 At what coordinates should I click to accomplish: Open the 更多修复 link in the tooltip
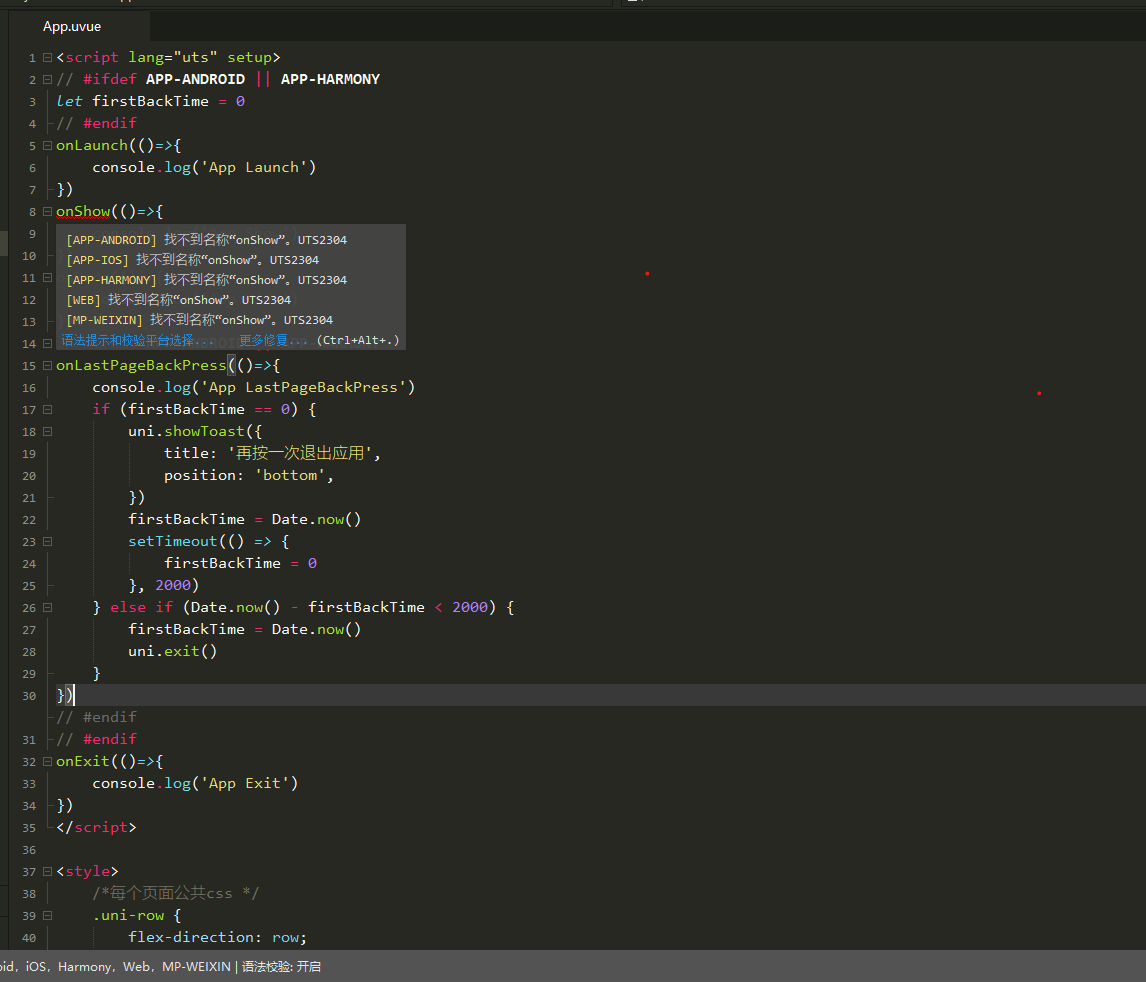tap(273, 340)
